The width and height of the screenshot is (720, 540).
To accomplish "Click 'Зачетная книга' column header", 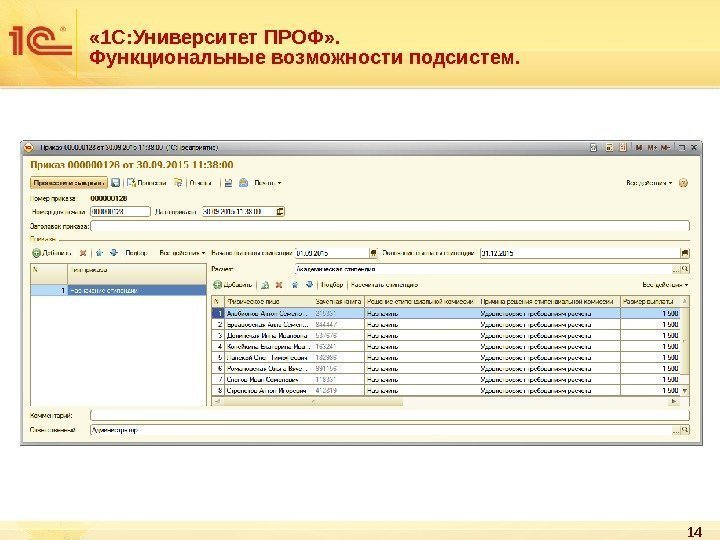I will point(339,302).
